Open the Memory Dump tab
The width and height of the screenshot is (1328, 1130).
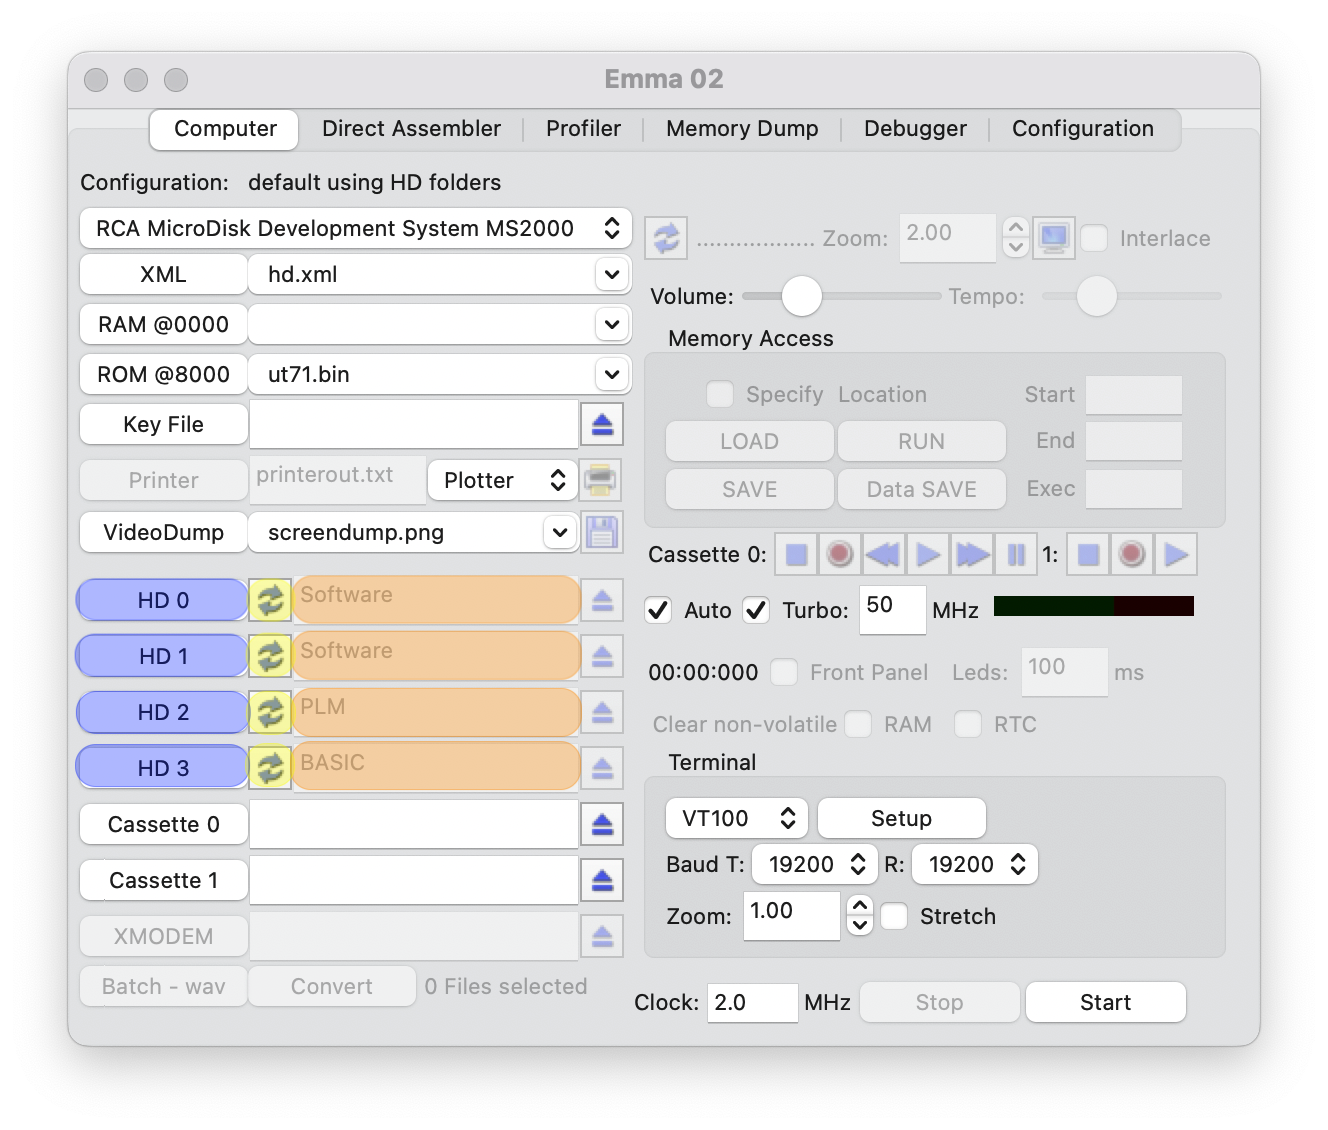(742, 129)
